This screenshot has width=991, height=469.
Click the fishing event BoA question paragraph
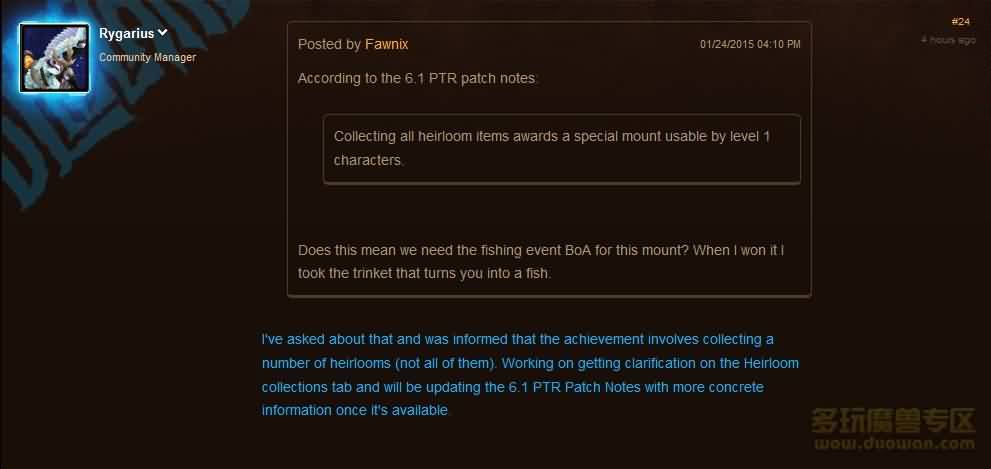(x=541, y=261)
